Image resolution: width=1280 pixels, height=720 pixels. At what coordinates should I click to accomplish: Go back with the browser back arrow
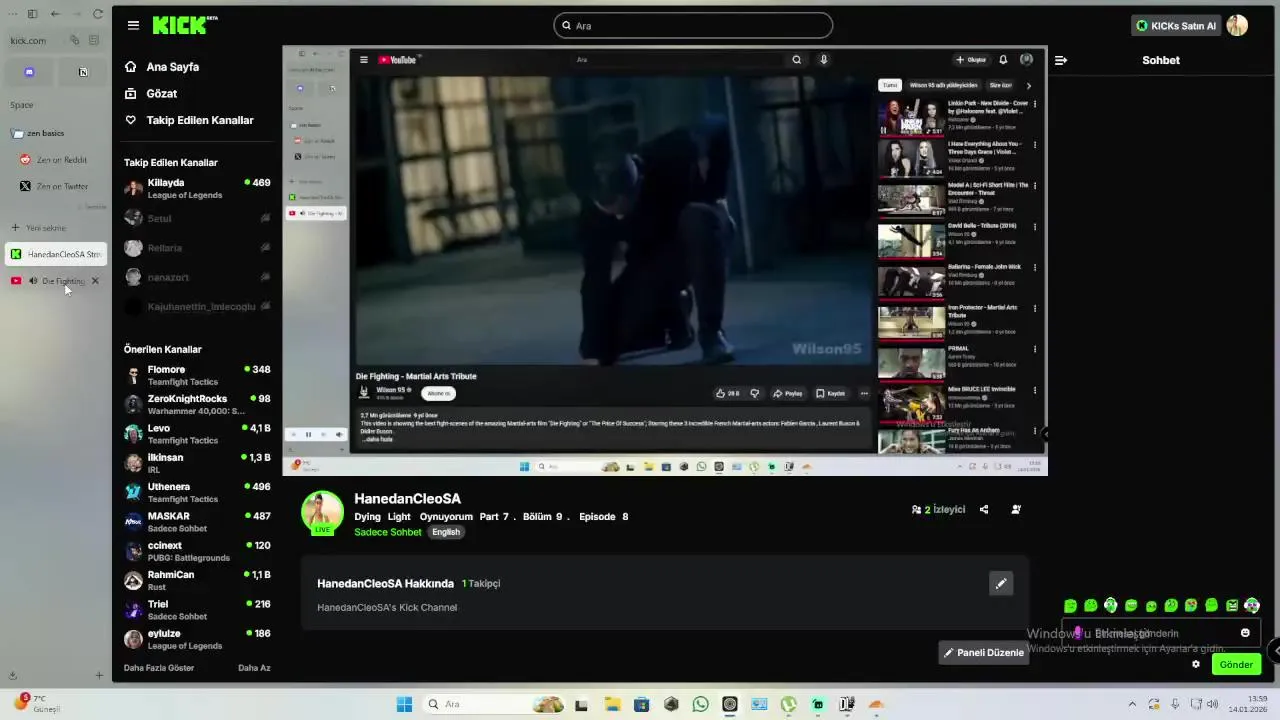55,14
